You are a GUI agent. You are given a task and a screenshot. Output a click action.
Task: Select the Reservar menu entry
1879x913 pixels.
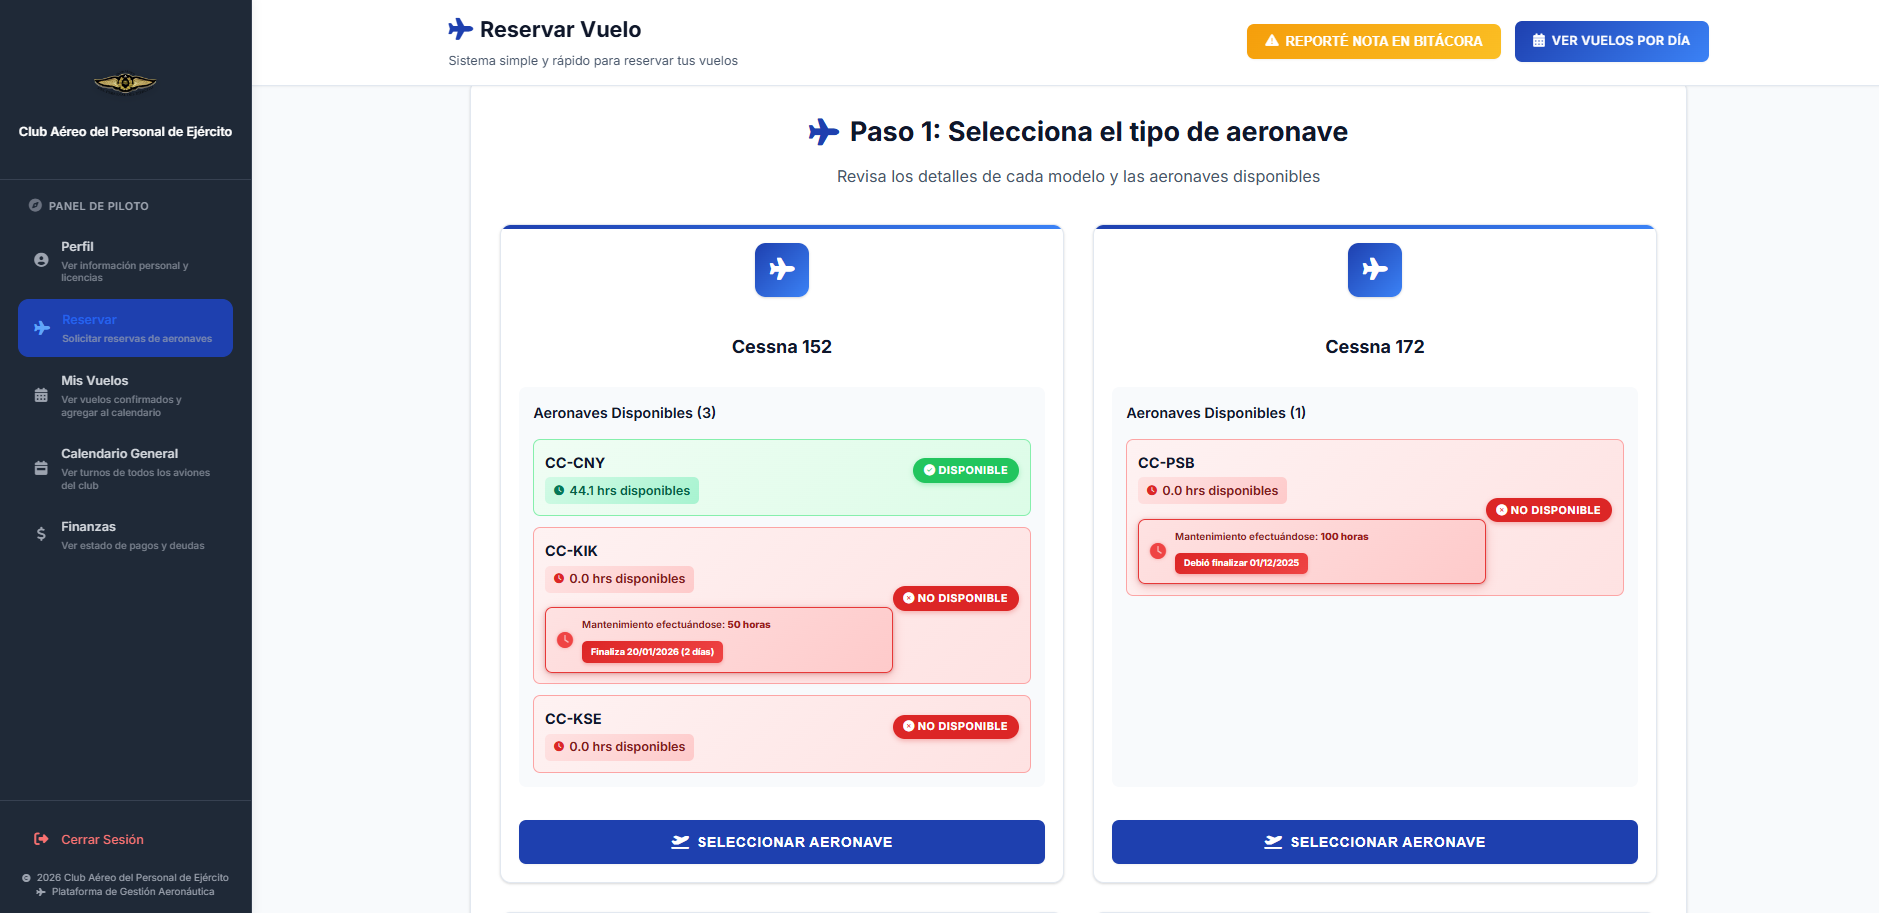coord(124,327)
